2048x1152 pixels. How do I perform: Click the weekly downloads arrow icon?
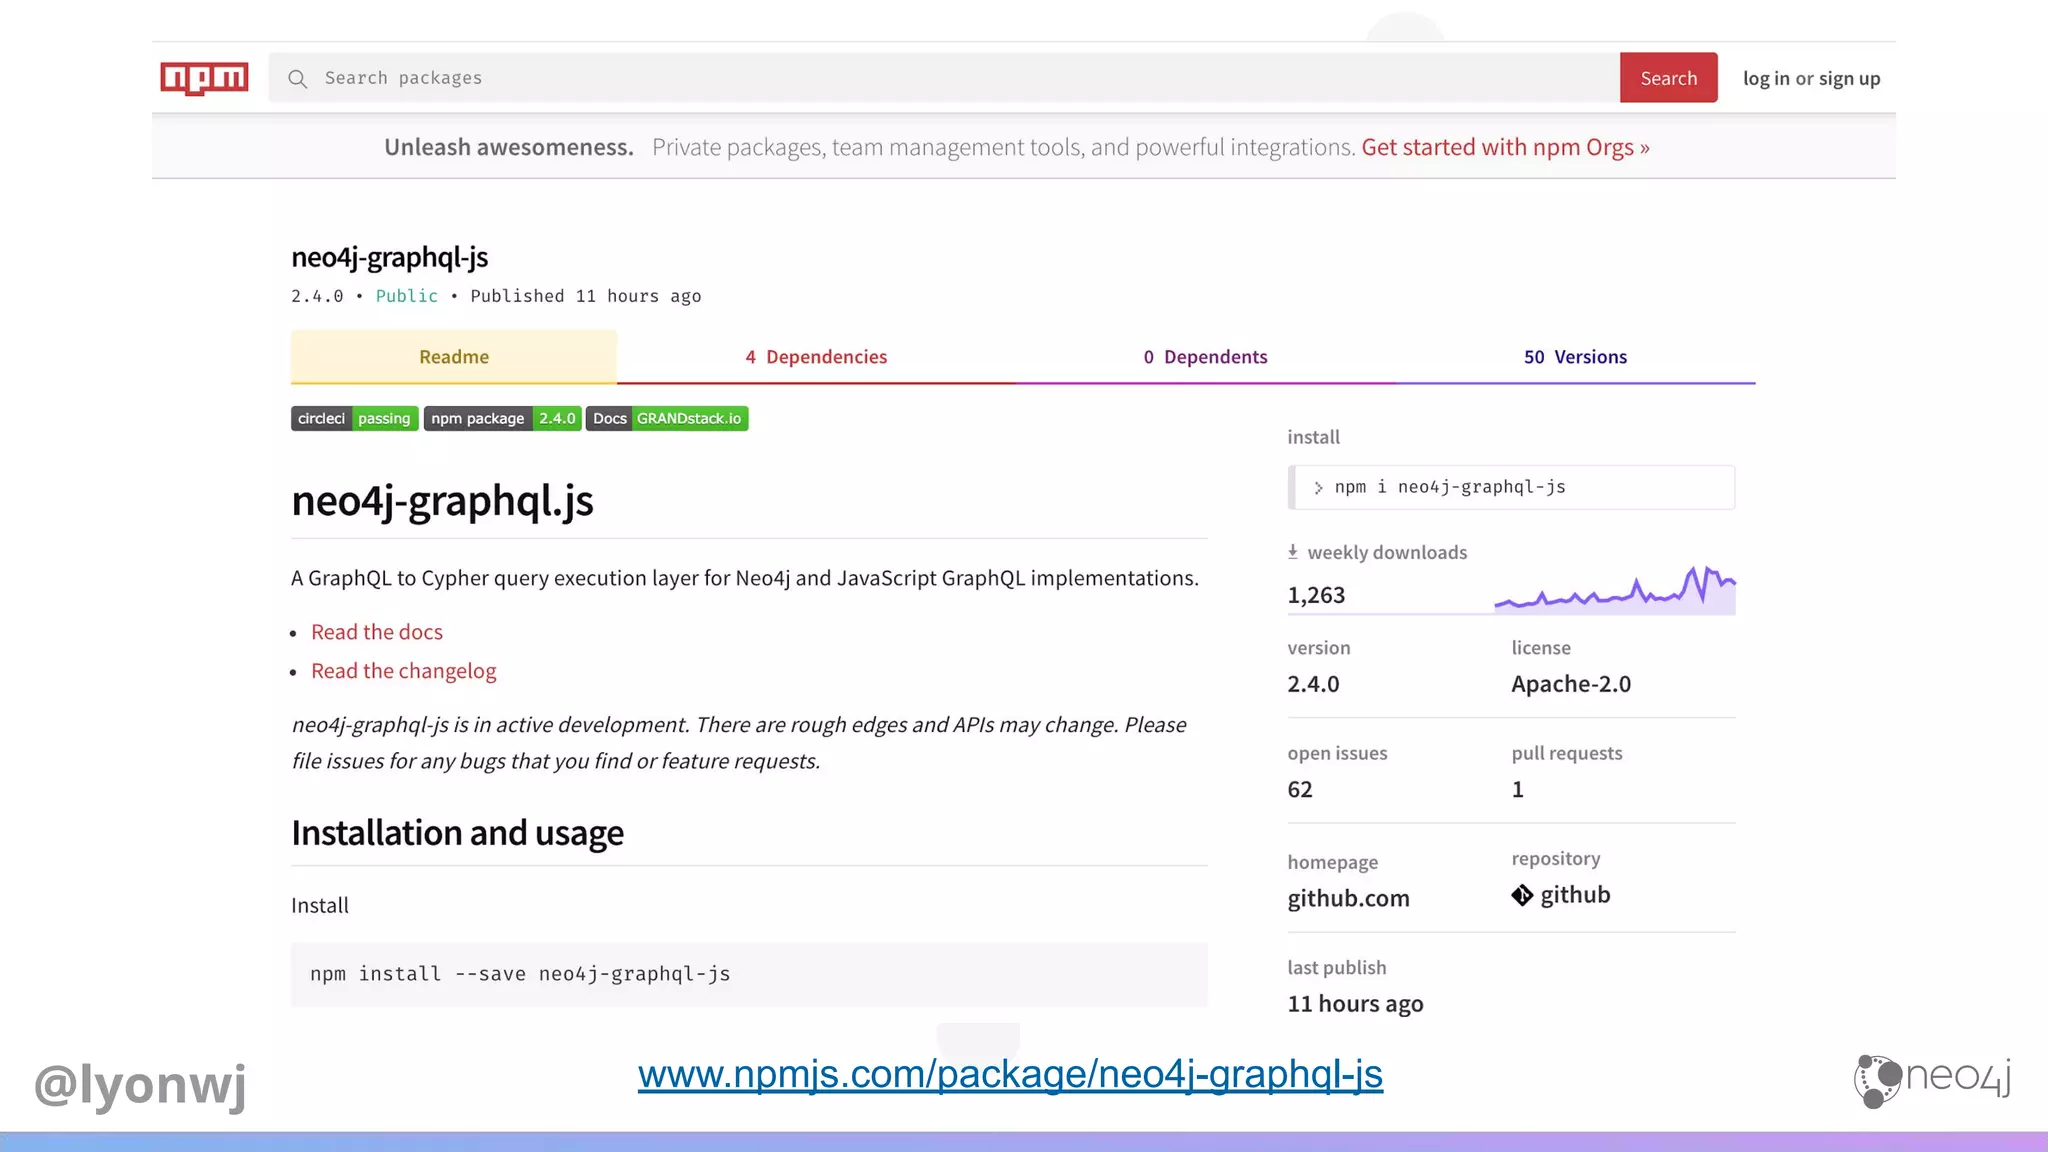1293,552
